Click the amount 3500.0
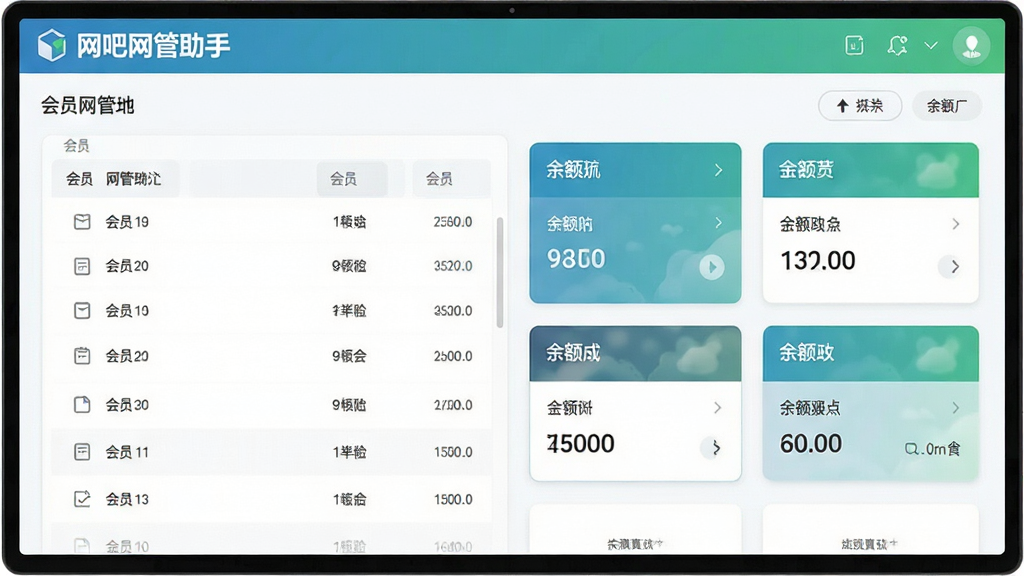This screenshot has height=576, width=1024. pyautogui.click(x=453, y=310)
